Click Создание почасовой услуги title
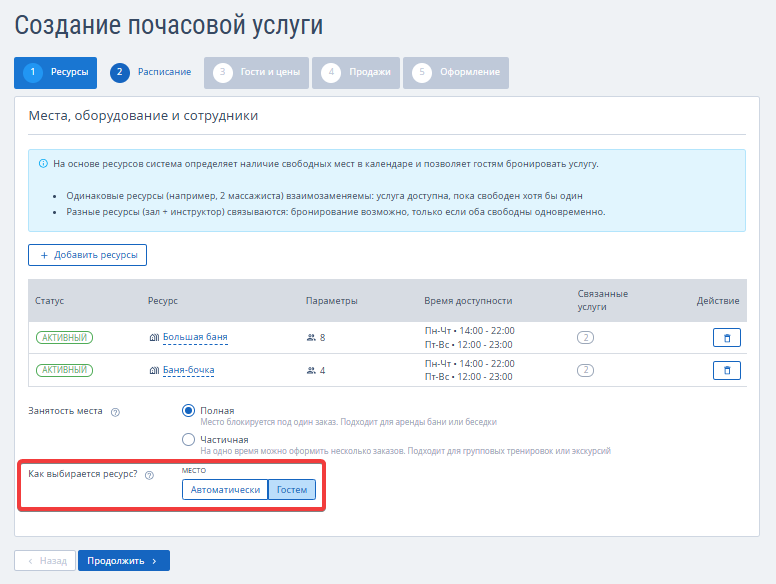 (x=169, y=25)
